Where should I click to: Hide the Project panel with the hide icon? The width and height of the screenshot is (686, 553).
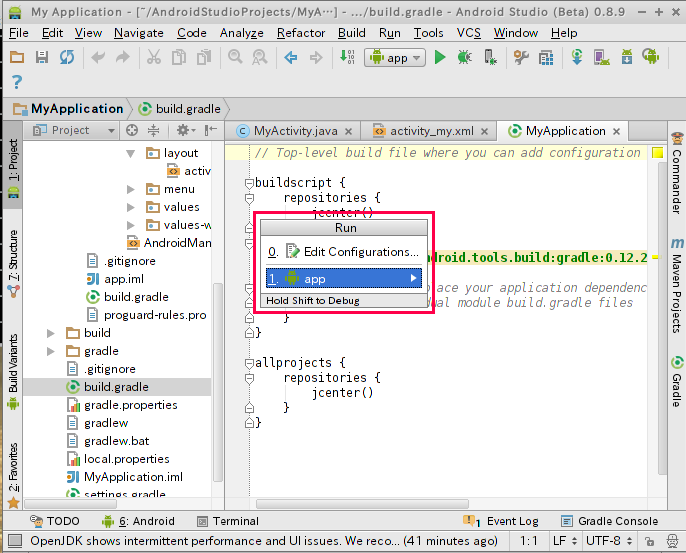click(211, 130)
